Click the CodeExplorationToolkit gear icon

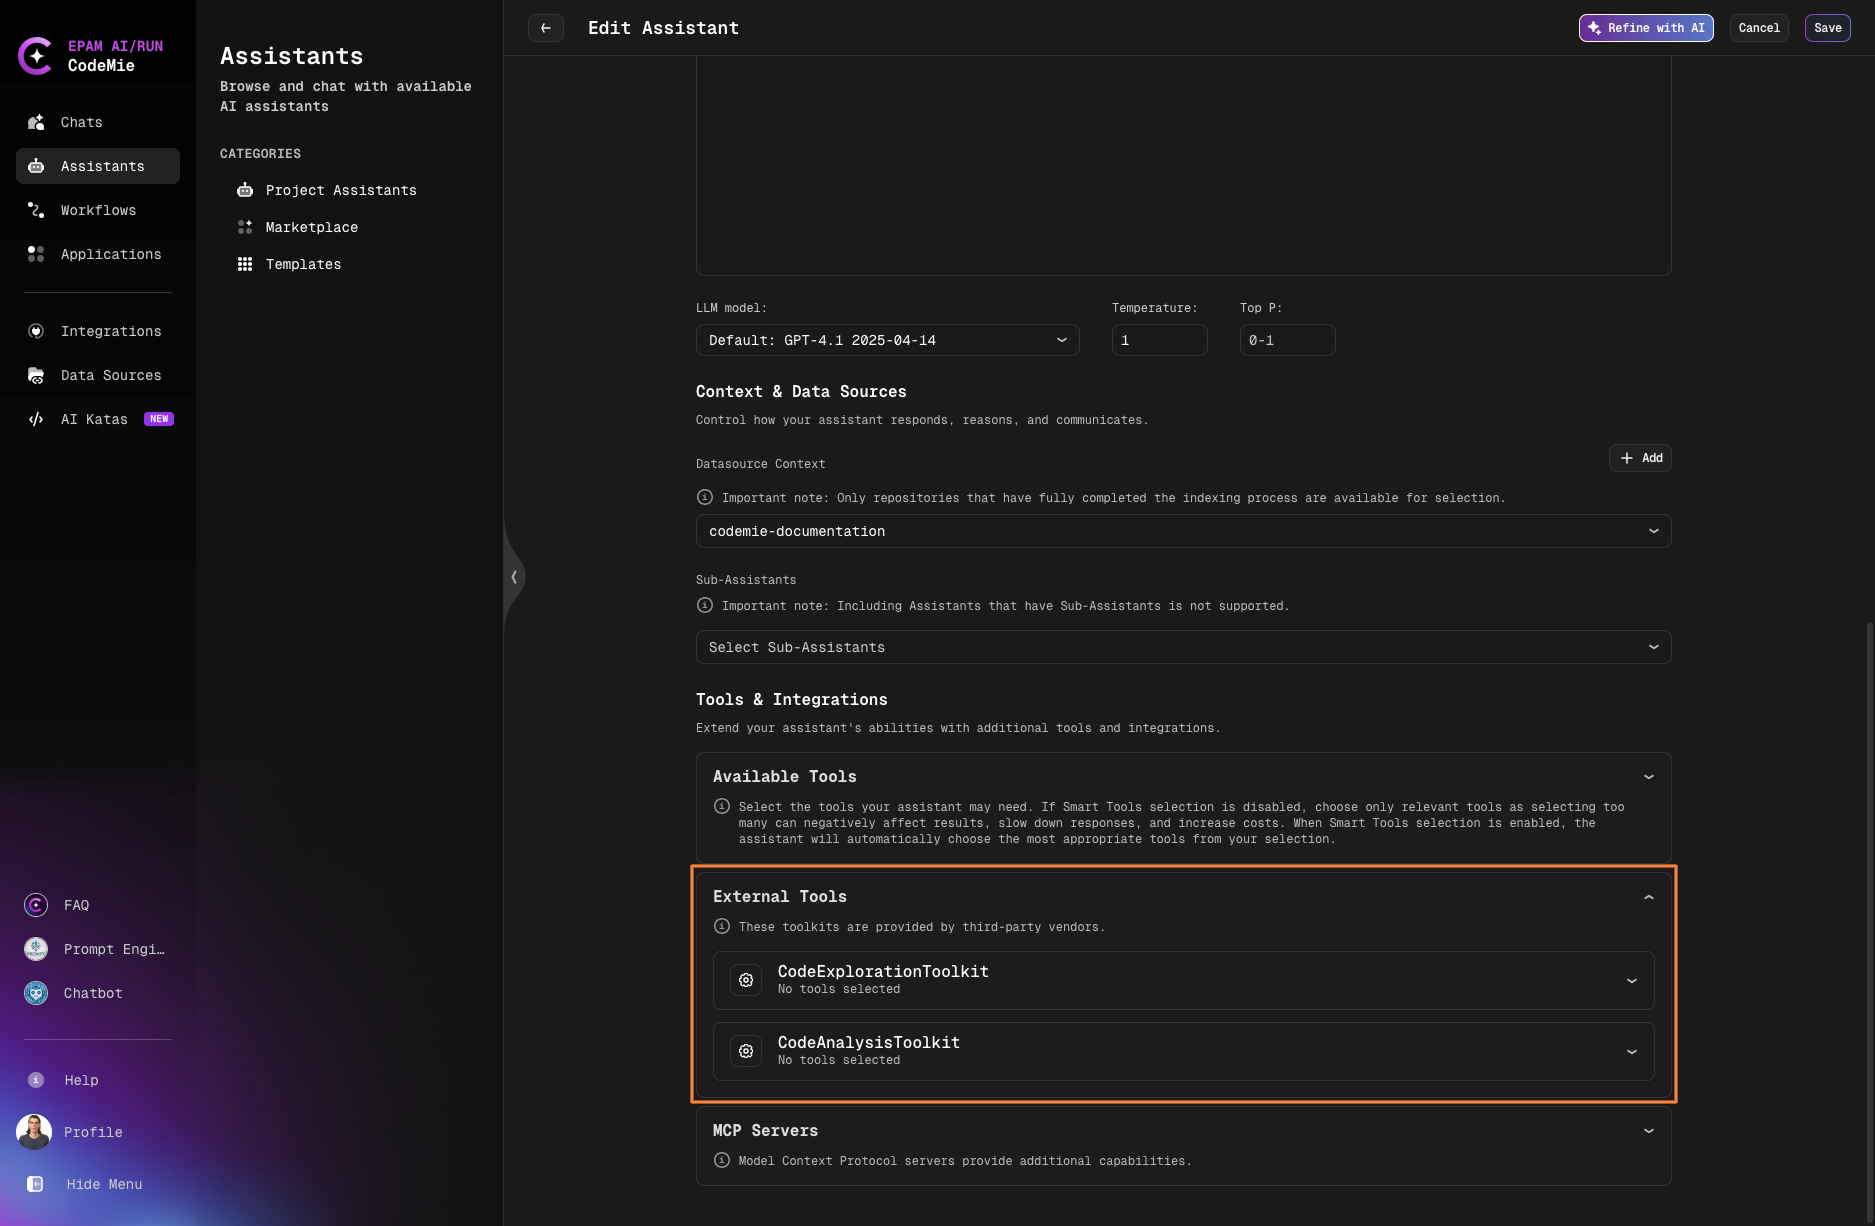pos(745,980)
